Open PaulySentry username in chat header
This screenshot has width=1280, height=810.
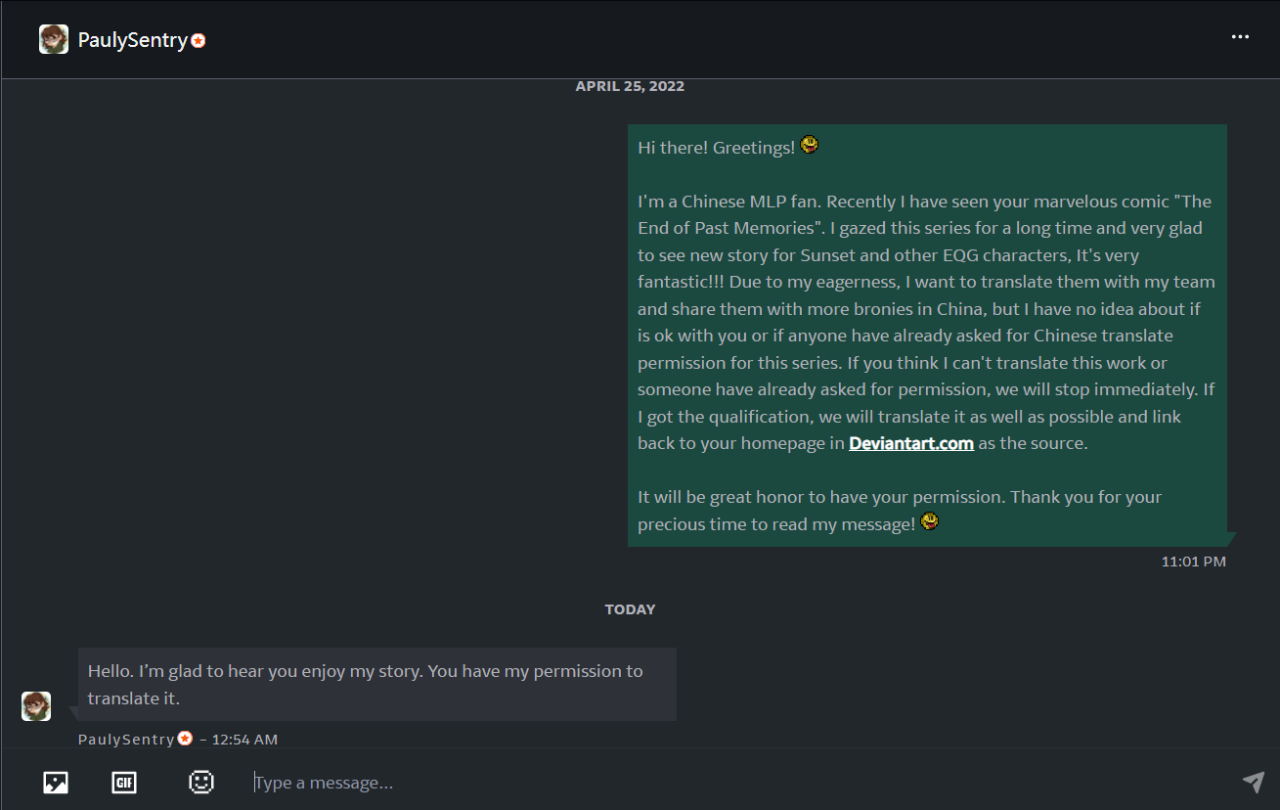click(132, 40)
